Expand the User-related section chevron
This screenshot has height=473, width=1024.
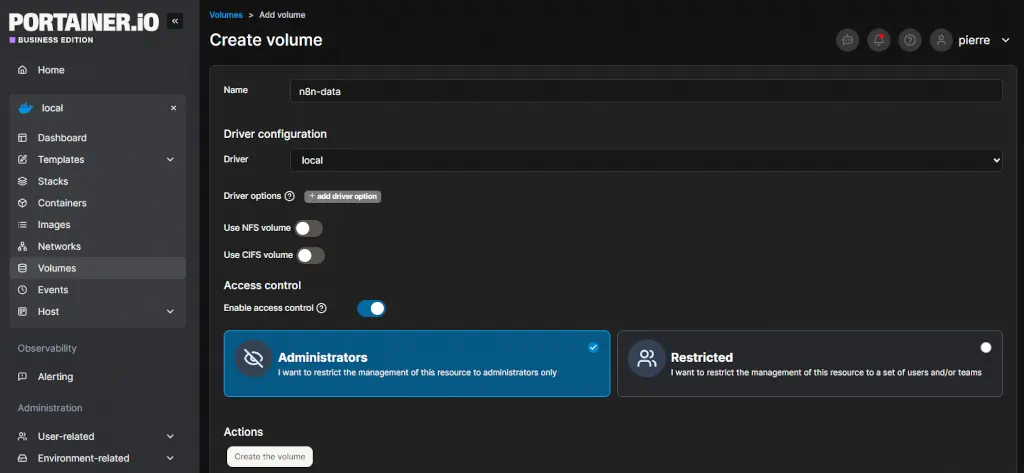tap(170, 436)
